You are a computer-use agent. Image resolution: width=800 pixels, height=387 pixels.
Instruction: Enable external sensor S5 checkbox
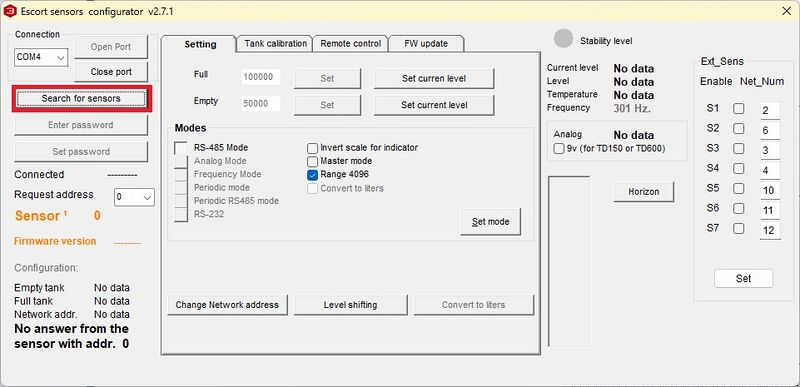tap(738, 189)
